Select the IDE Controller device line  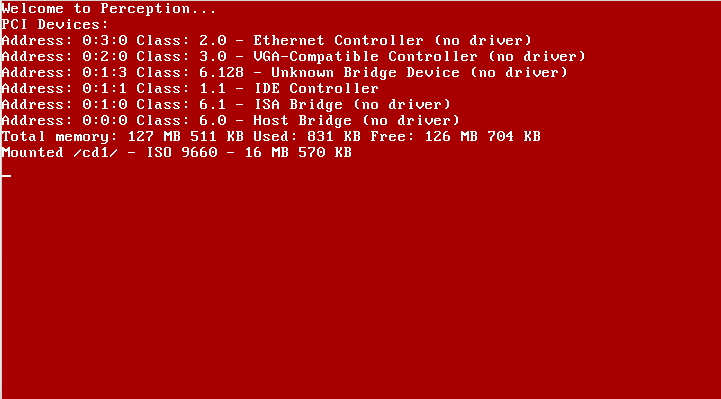point(190,89)
